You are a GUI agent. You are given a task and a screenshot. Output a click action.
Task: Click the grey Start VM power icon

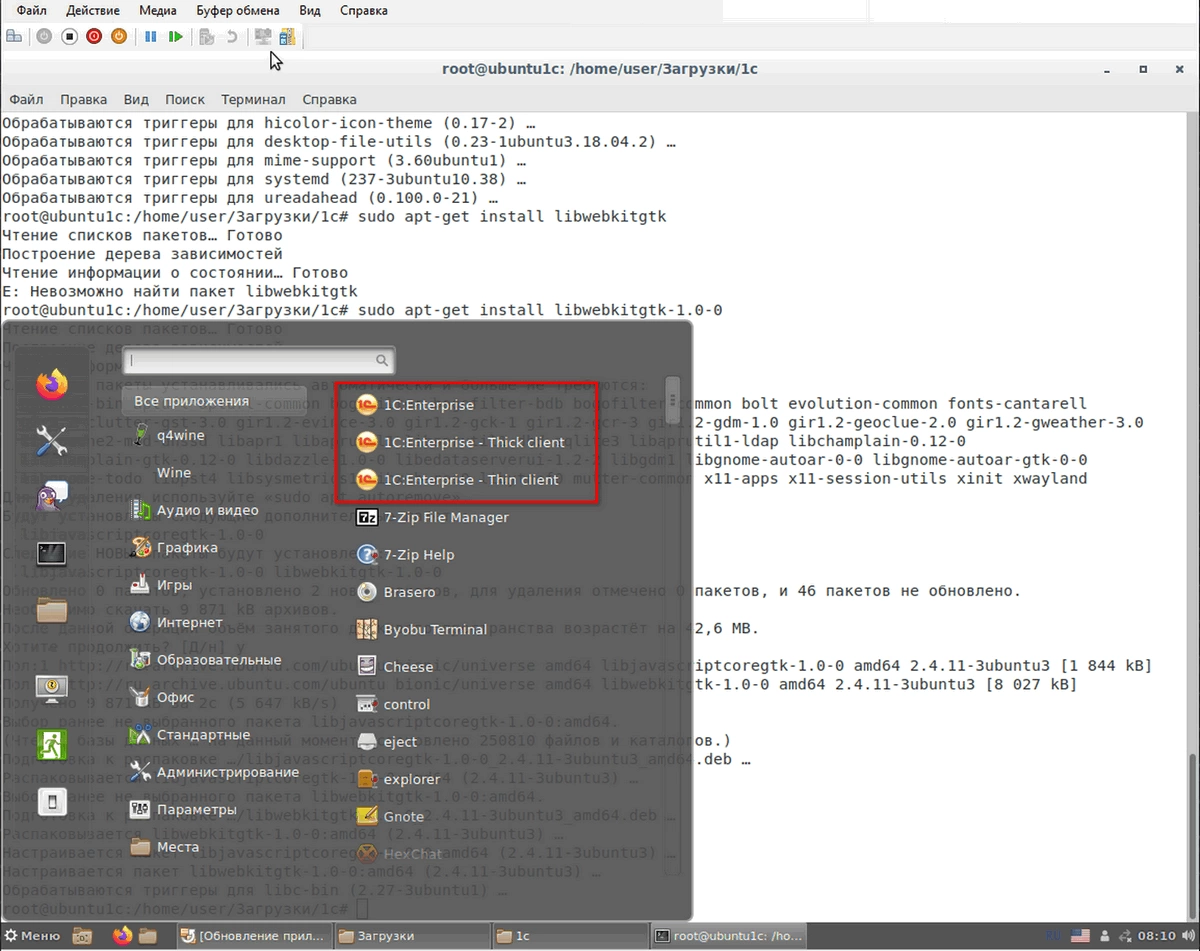point(44,36)
